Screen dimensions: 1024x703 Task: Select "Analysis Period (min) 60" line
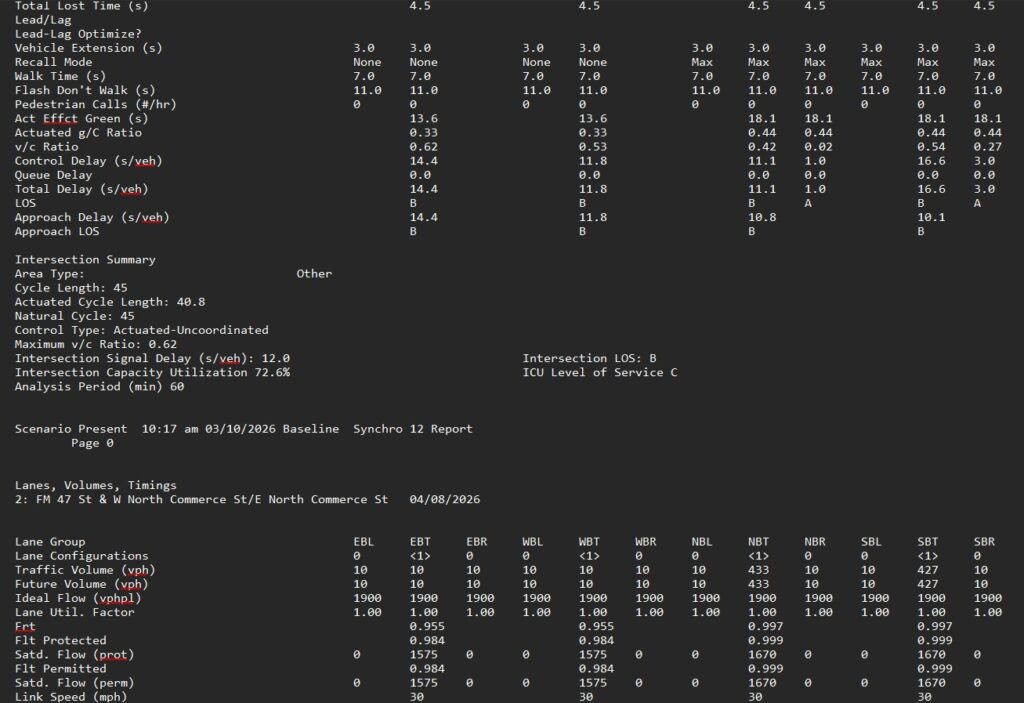click(99, 387)
